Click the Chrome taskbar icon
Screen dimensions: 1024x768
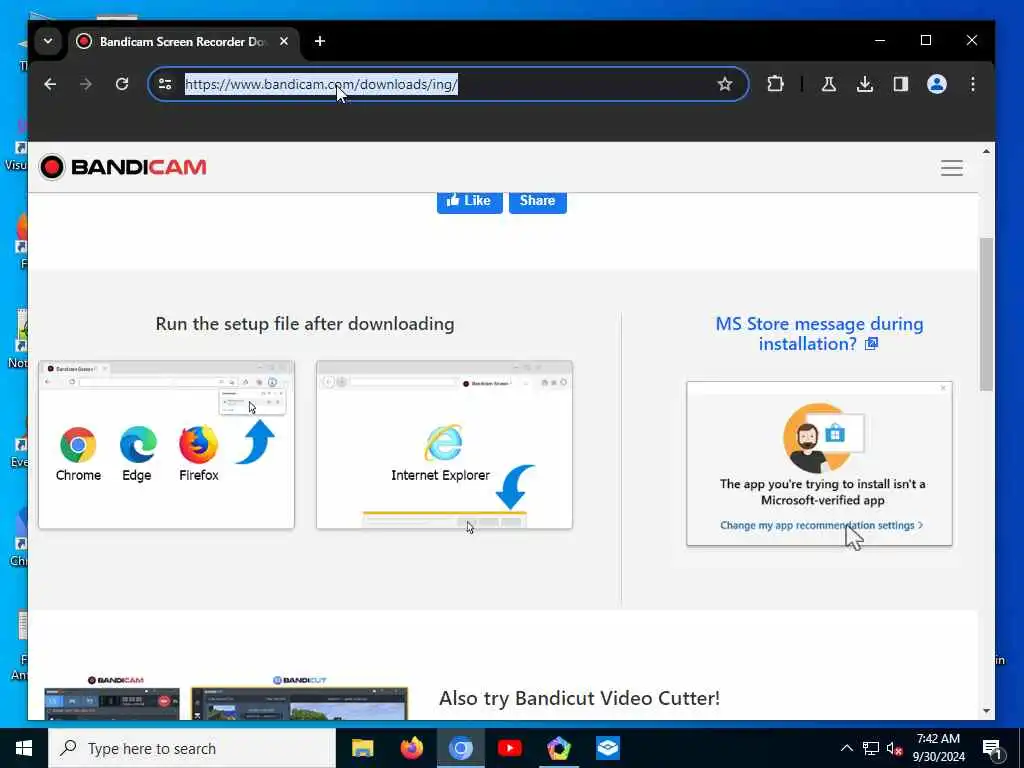pyautogui.click(x=460, y=748)
